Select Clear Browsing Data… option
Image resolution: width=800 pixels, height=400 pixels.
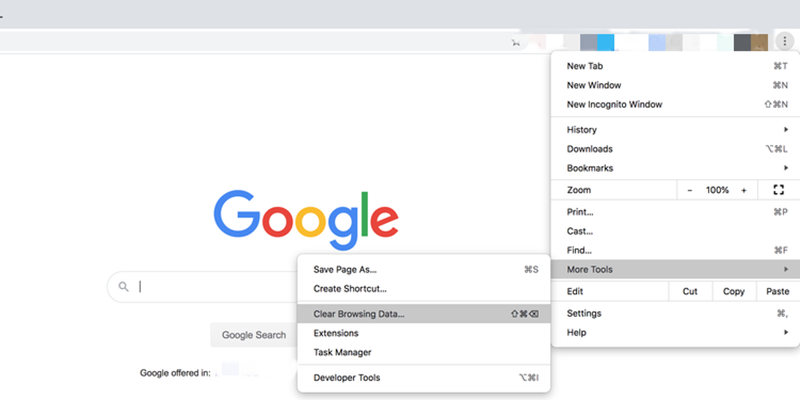tap(423, 314)
